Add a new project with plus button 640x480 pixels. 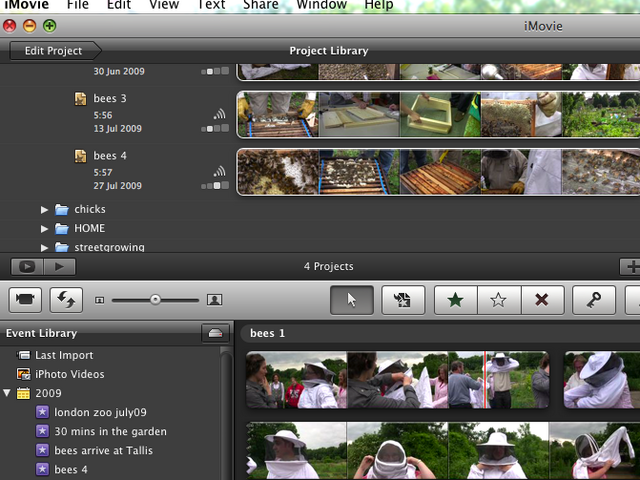point(630,267)
